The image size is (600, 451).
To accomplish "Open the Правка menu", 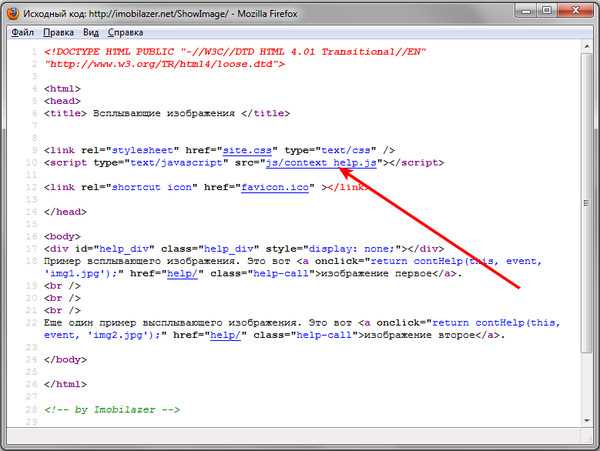I will (58, 33).
